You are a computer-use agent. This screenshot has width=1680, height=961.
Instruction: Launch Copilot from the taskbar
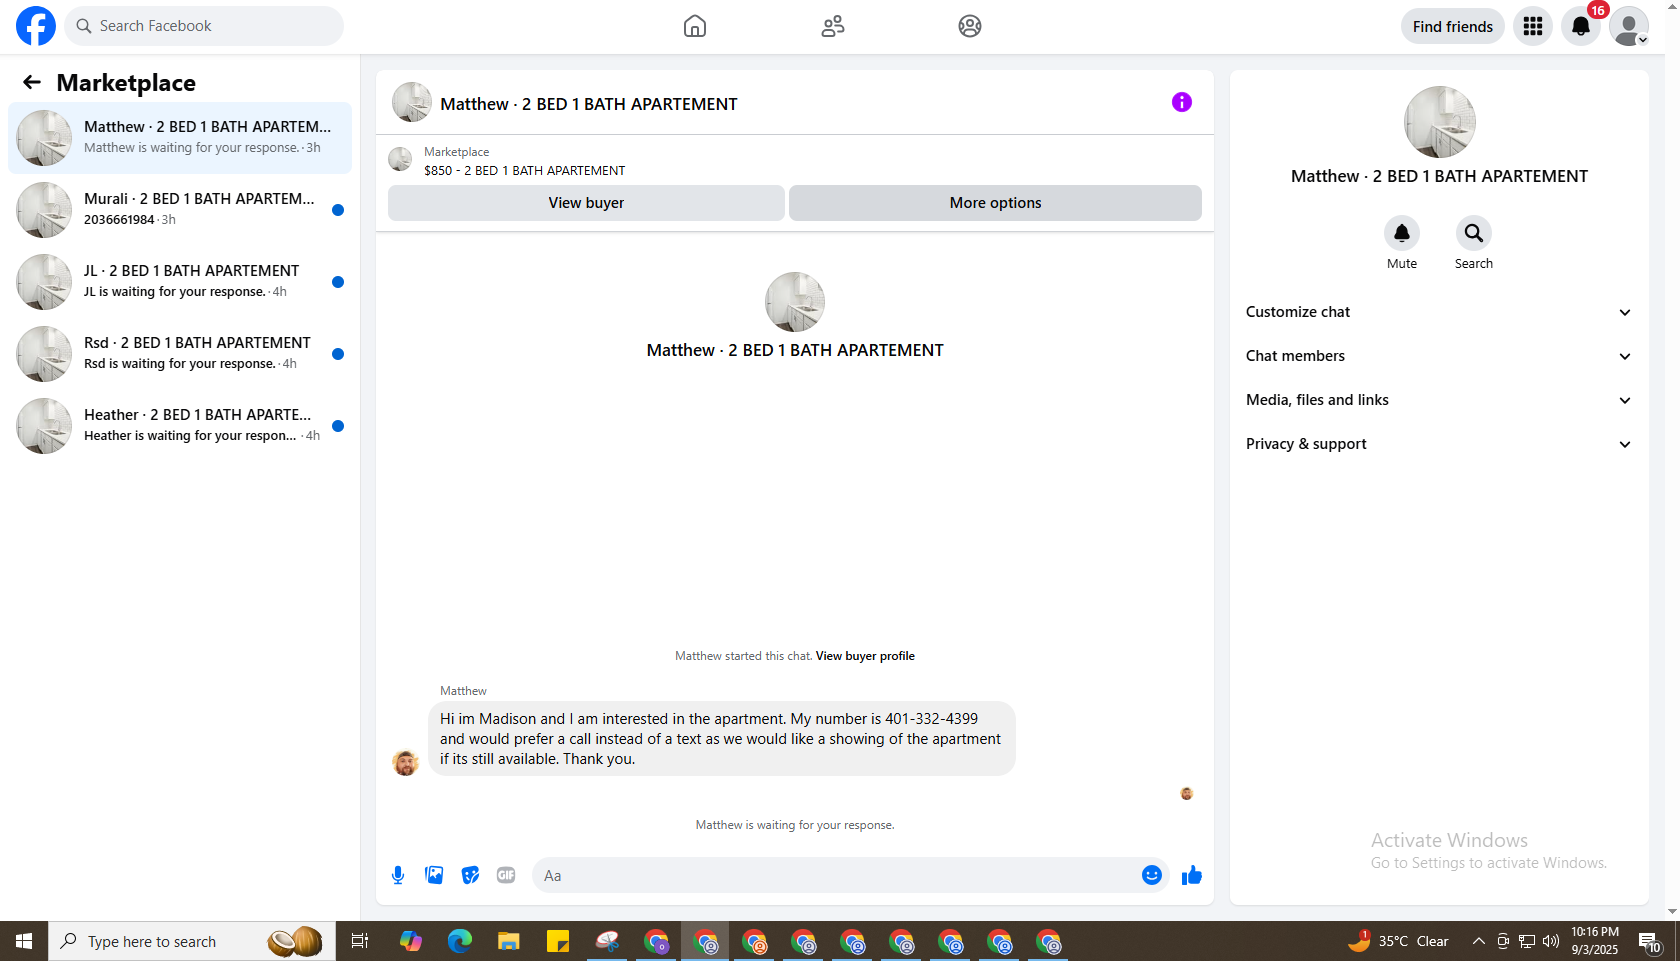(x=411, y=941)
